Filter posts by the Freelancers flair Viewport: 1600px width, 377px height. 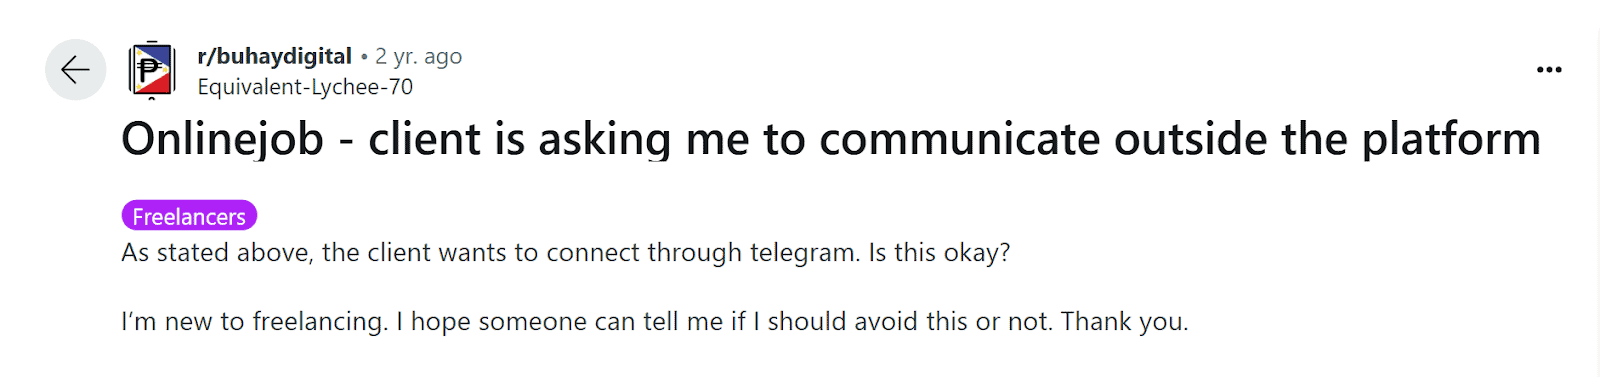click(189, 216)
